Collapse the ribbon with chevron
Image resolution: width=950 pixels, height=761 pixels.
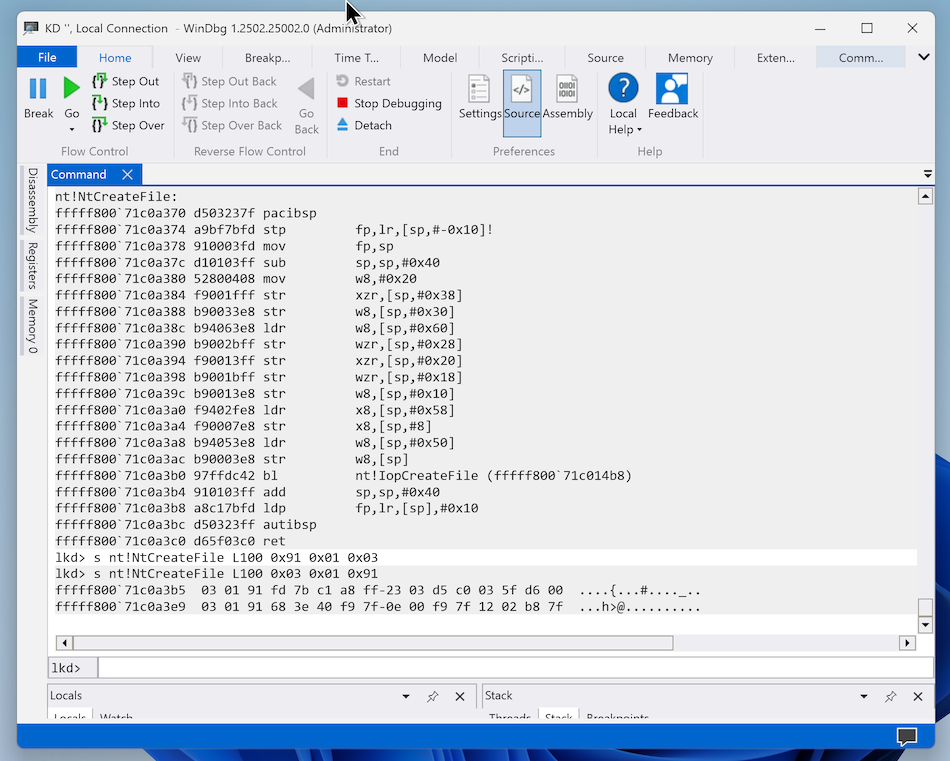point(924,57)
